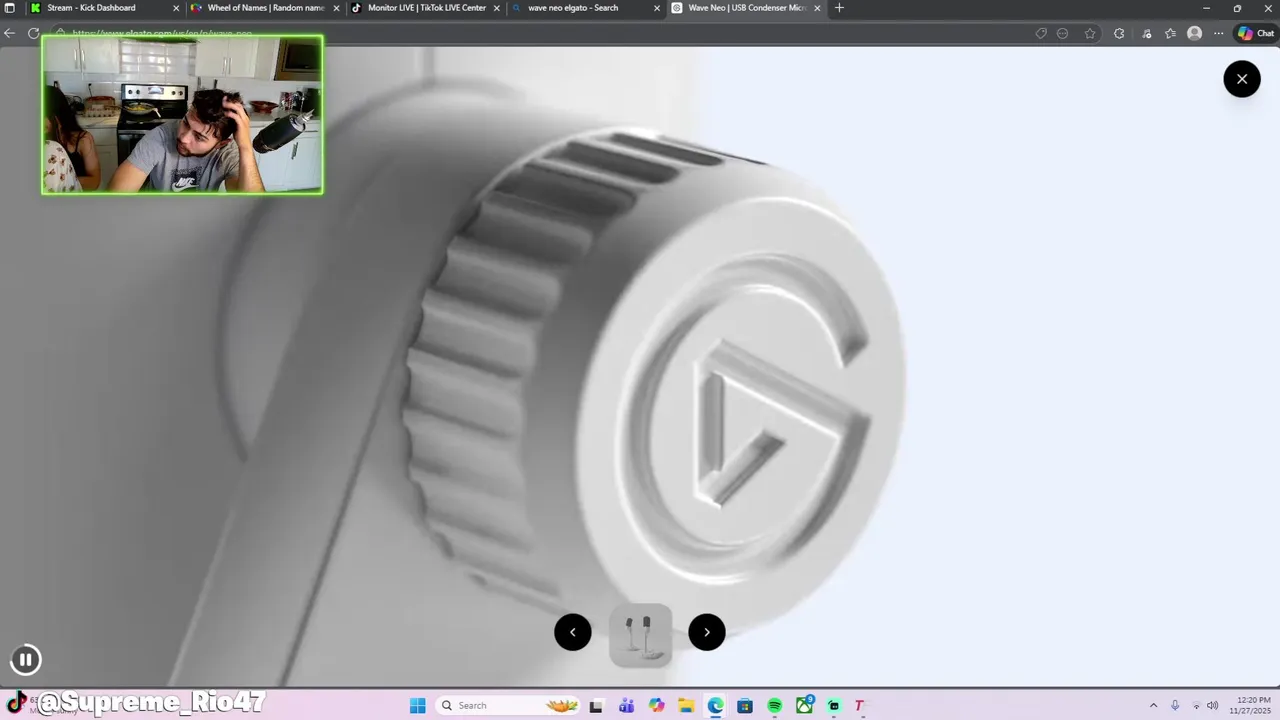Add this page to favorites star
Image resolution: width=1280 pixels, height=720 pixels.
[x=1090, y=33]
